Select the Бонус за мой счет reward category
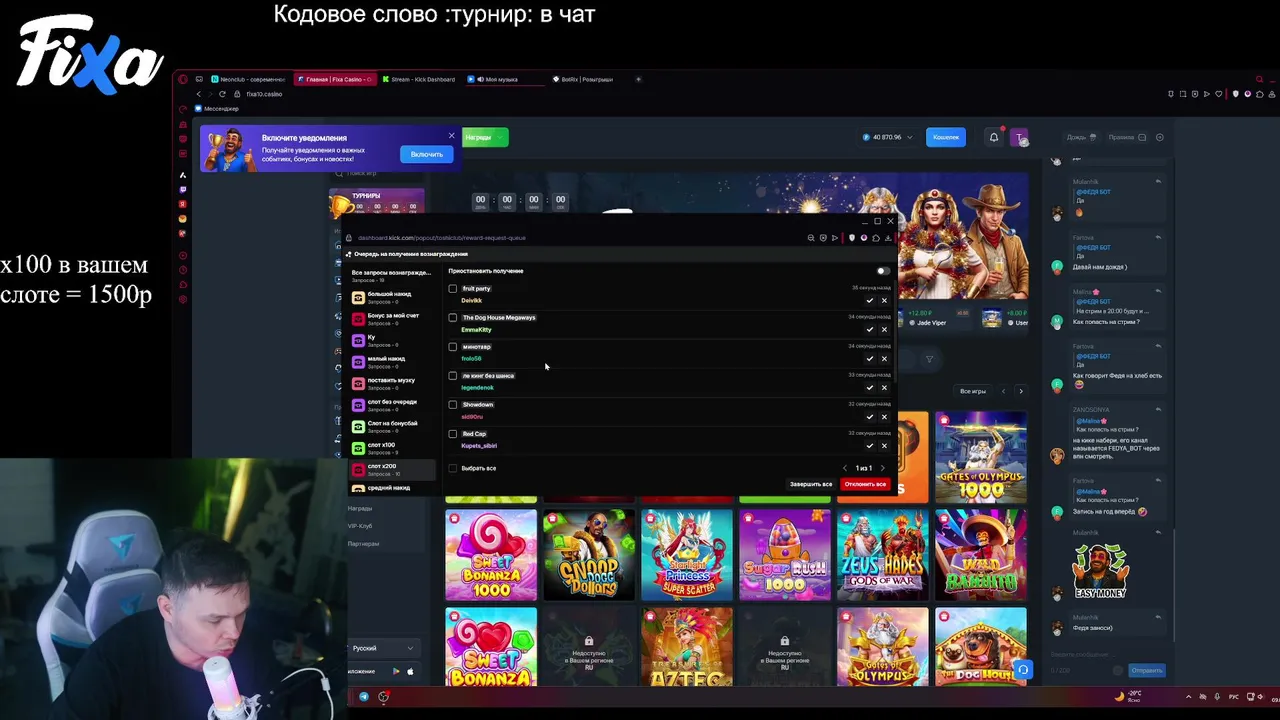The height and width of the screenshot is (720, 1280). (x=391, y=319)
